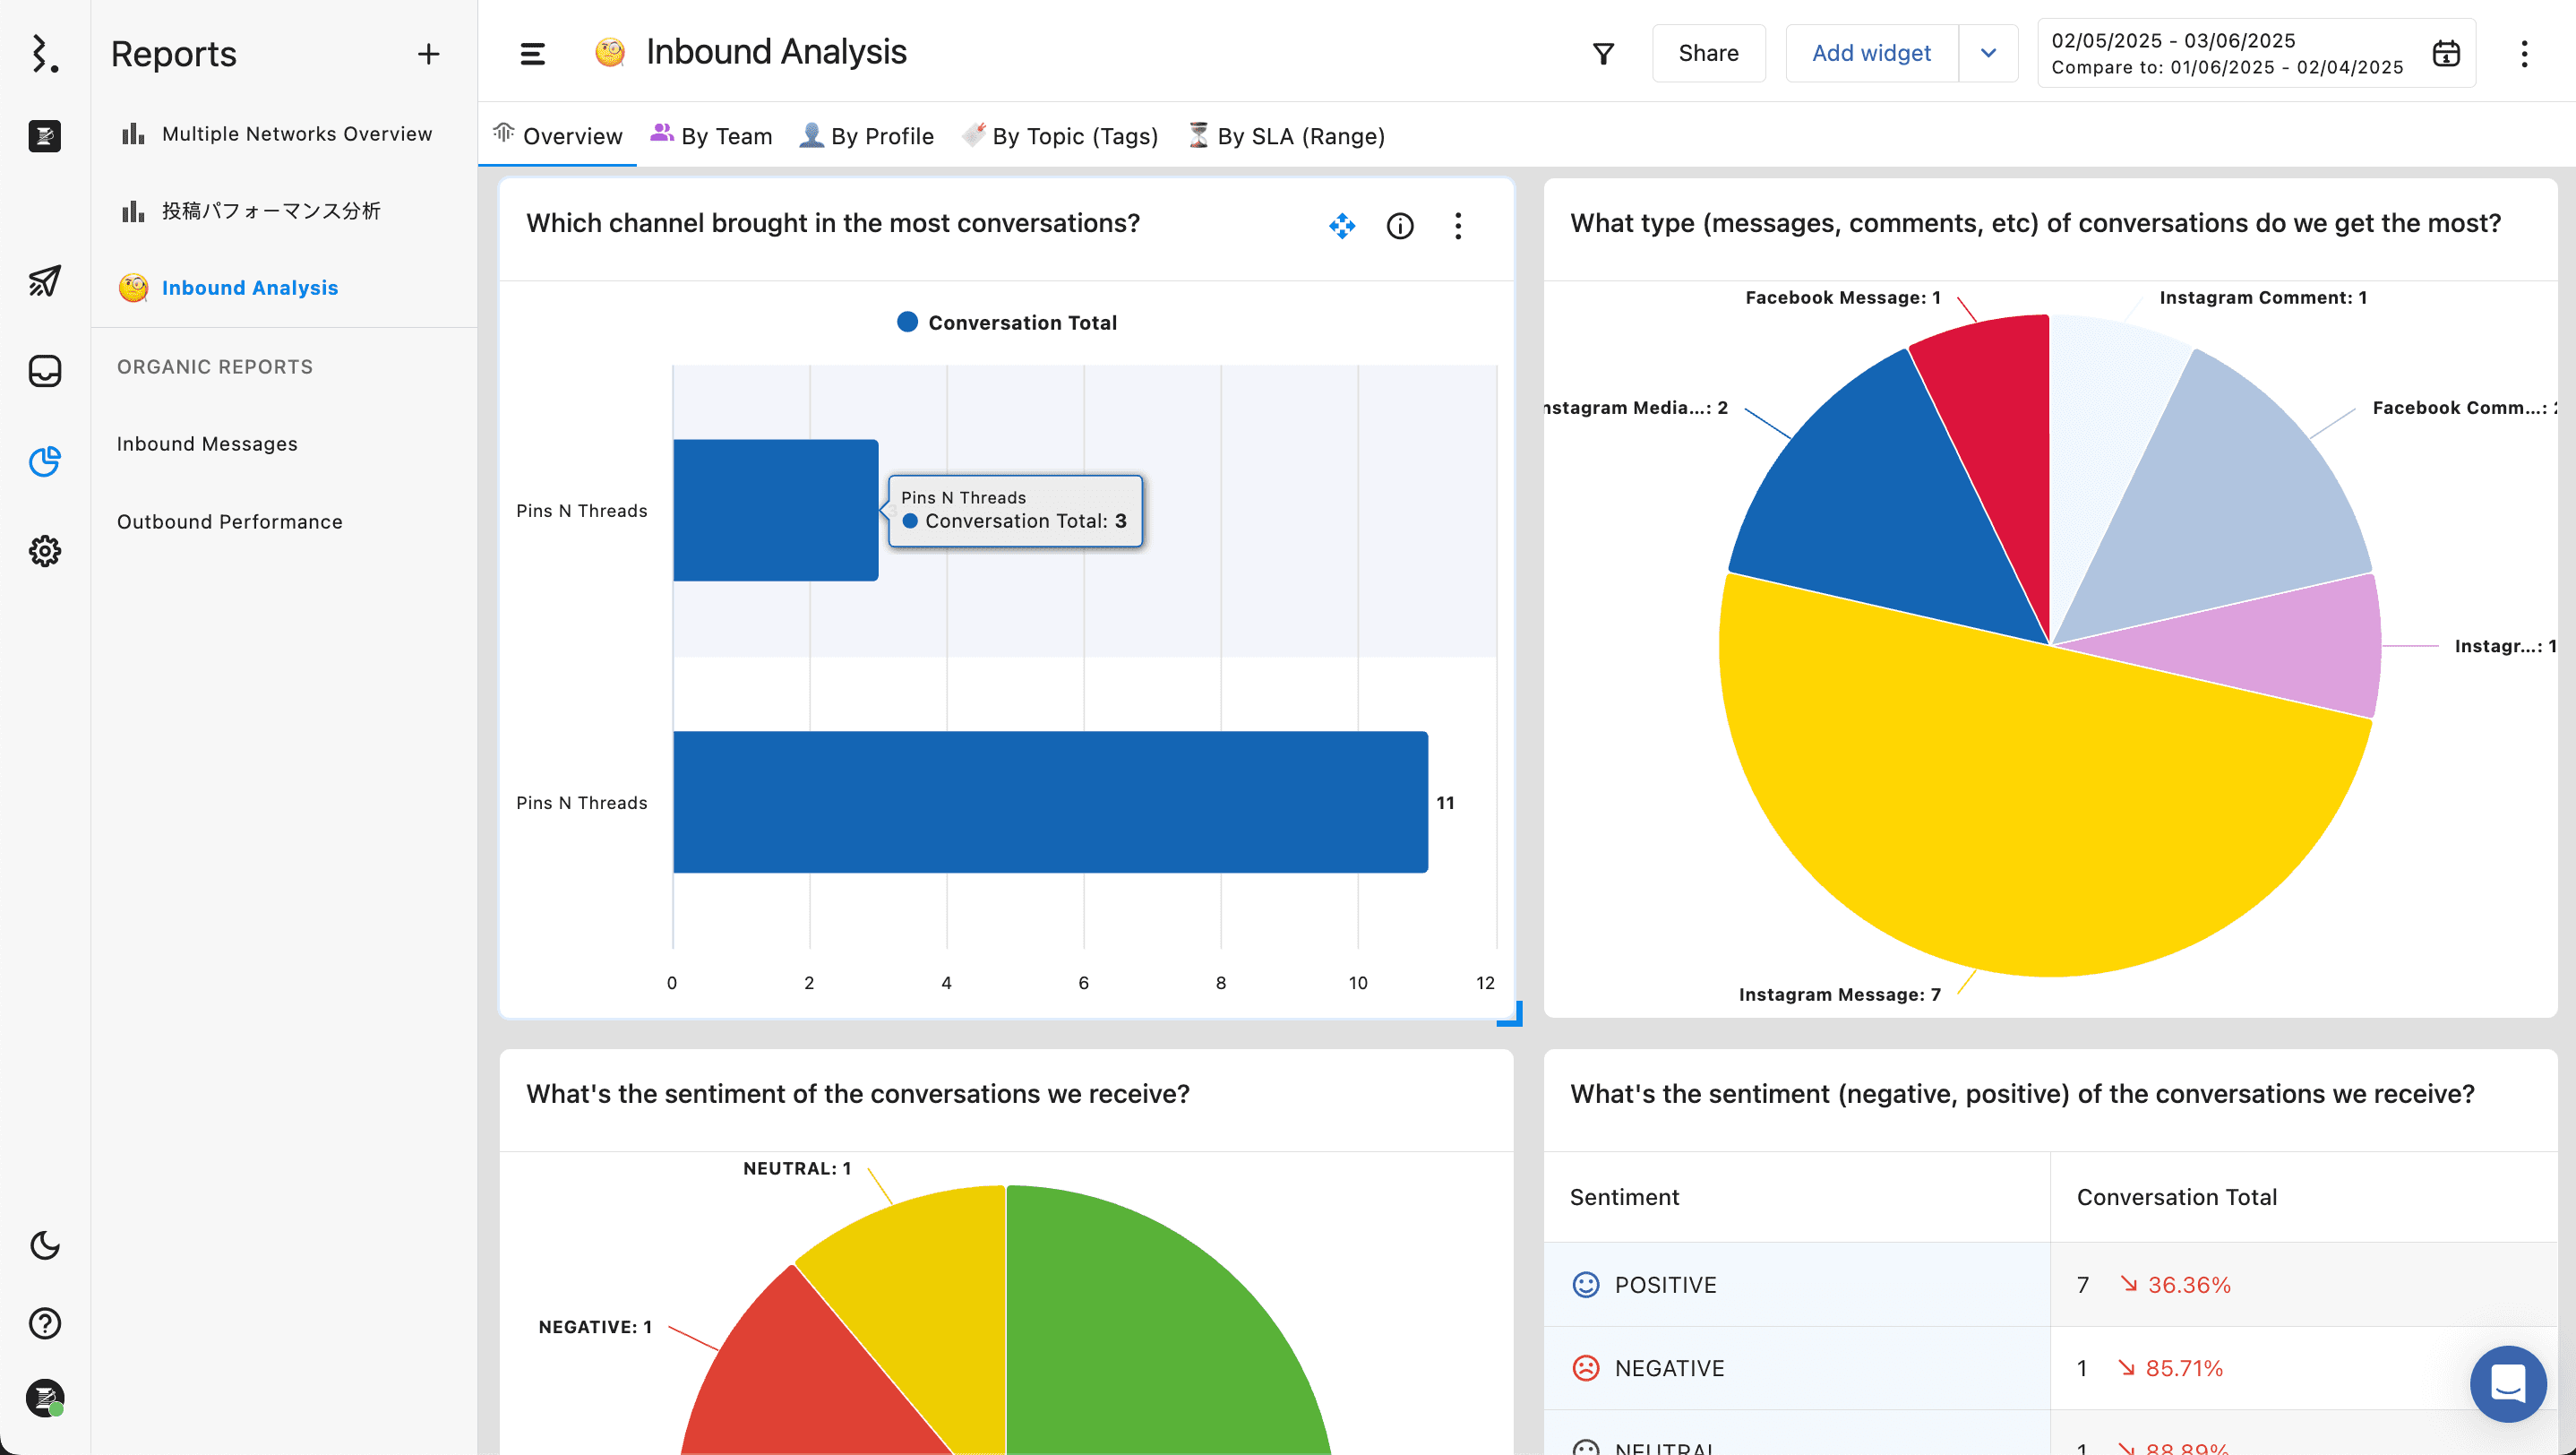Screen dimensions: 2576x1455
Task: Open the By Topic (Tags) tab
Action: (1060, 136)
